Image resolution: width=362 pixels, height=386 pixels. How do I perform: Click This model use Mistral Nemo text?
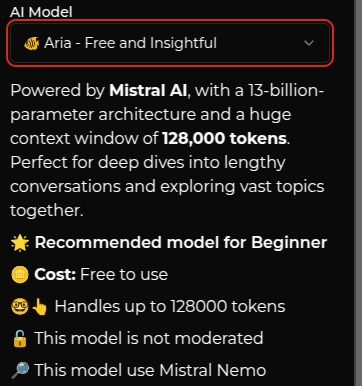(x=150, y=370)
